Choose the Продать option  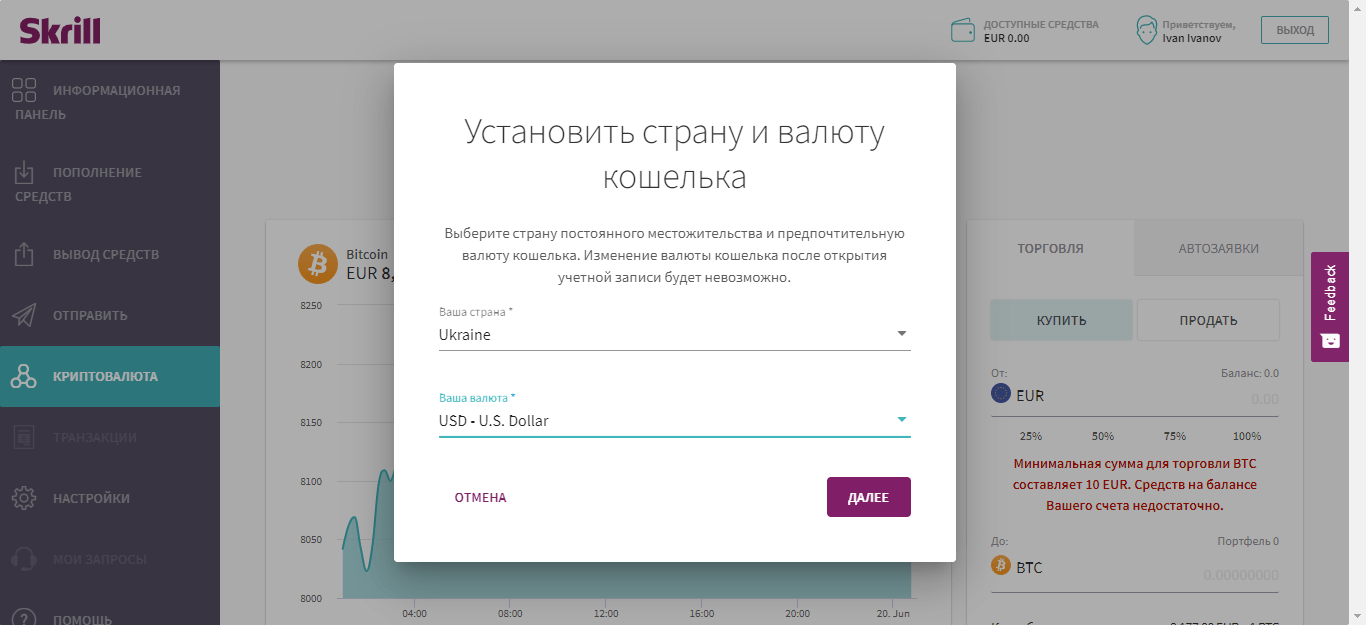[1208, 320]
